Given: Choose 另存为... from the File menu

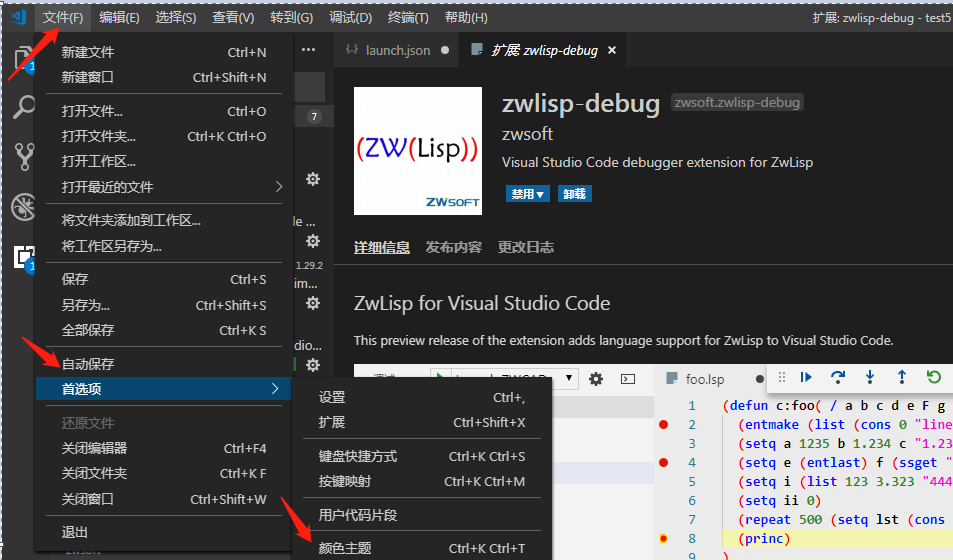Looking at the screenshot, I should tap(164, 305).
